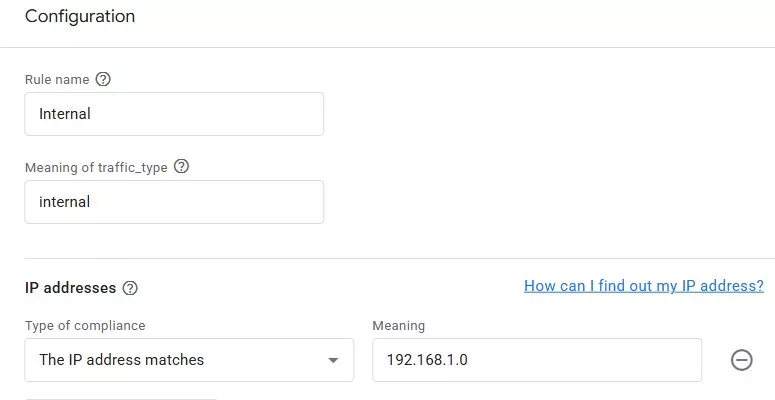Click the 'Type of compliance' label
The image size is (775, 400).
click(85, 326)
